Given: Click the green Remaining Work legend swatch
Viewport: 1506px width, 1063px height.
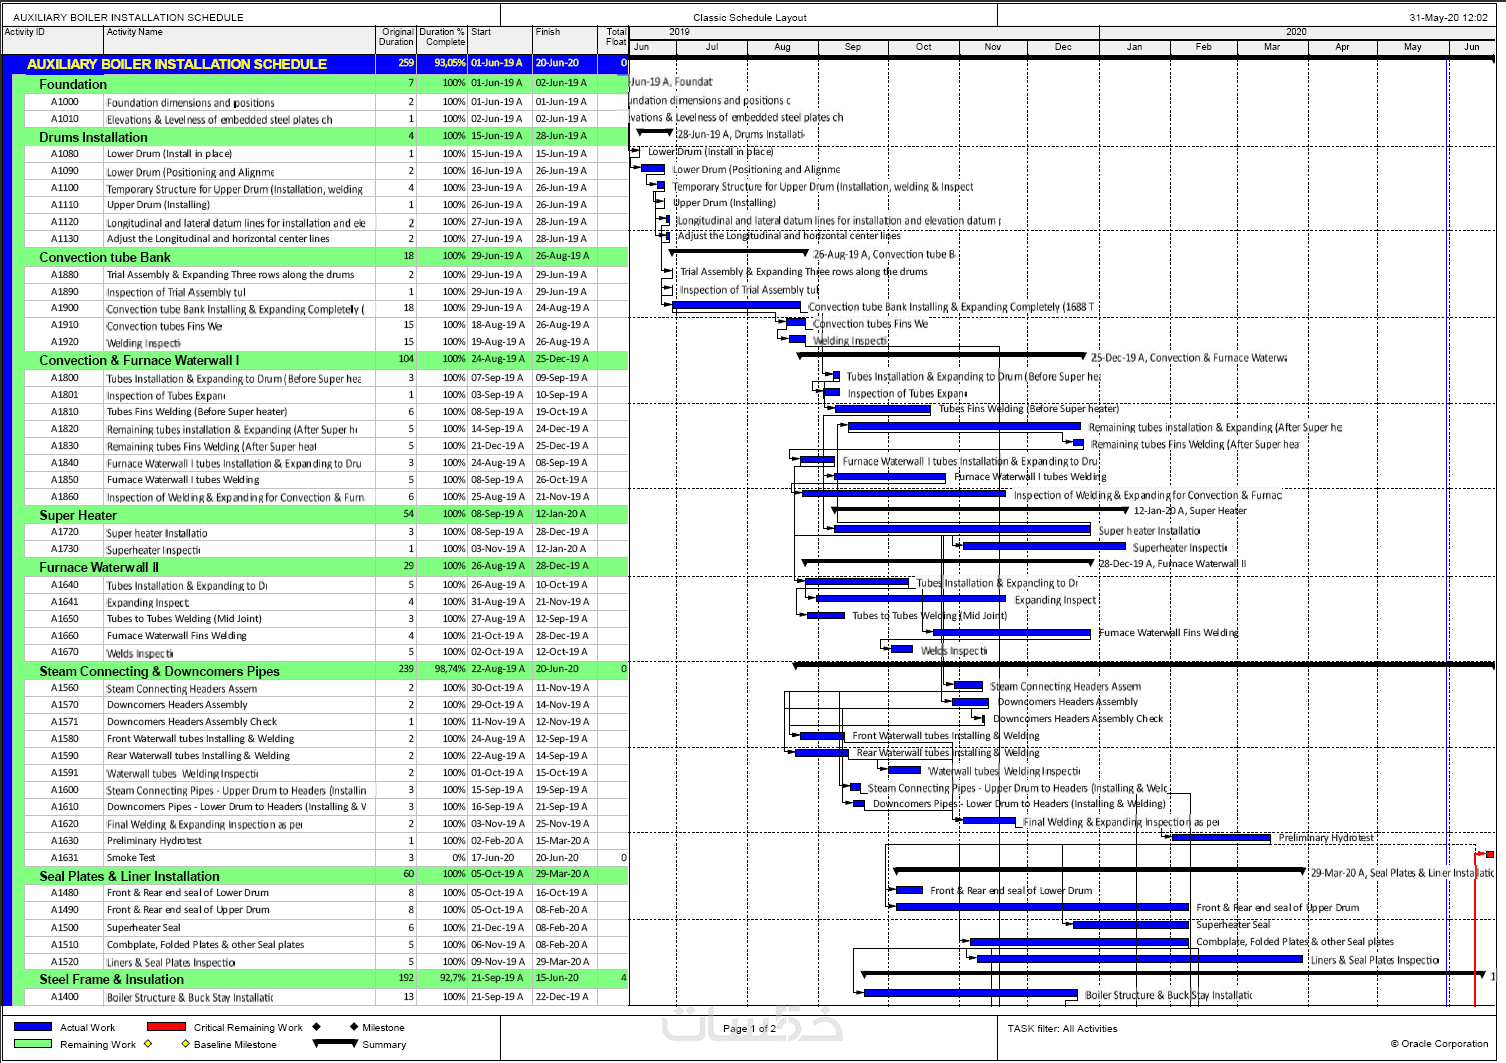Looking at the screenshot, I should 33,1044.
